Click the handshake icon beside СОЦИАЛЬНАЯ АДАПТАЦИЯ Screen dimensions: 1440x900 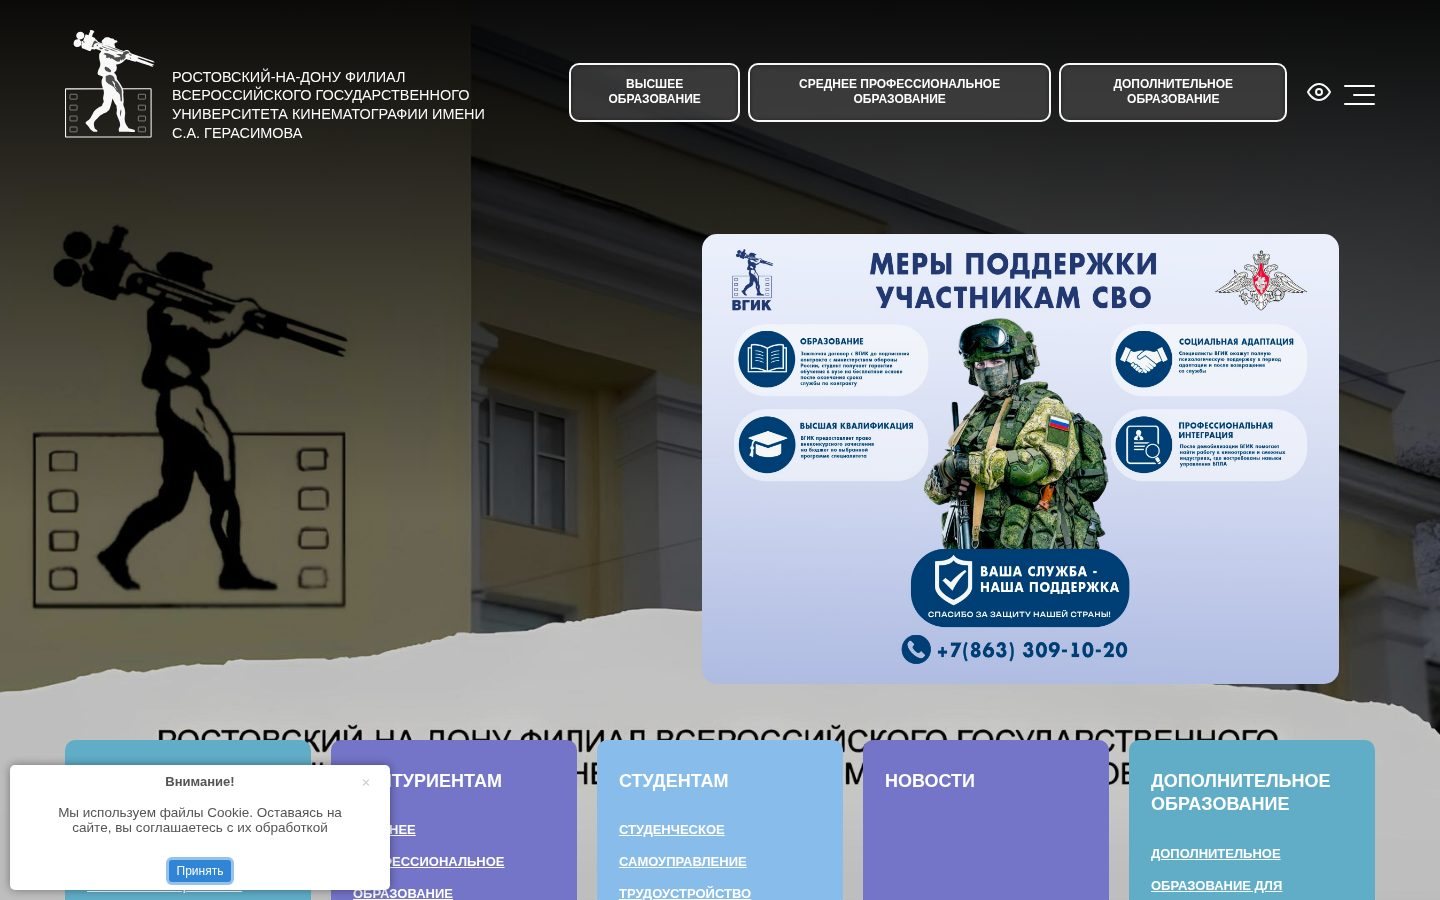pyautogui.click(x=1143, y=359)
